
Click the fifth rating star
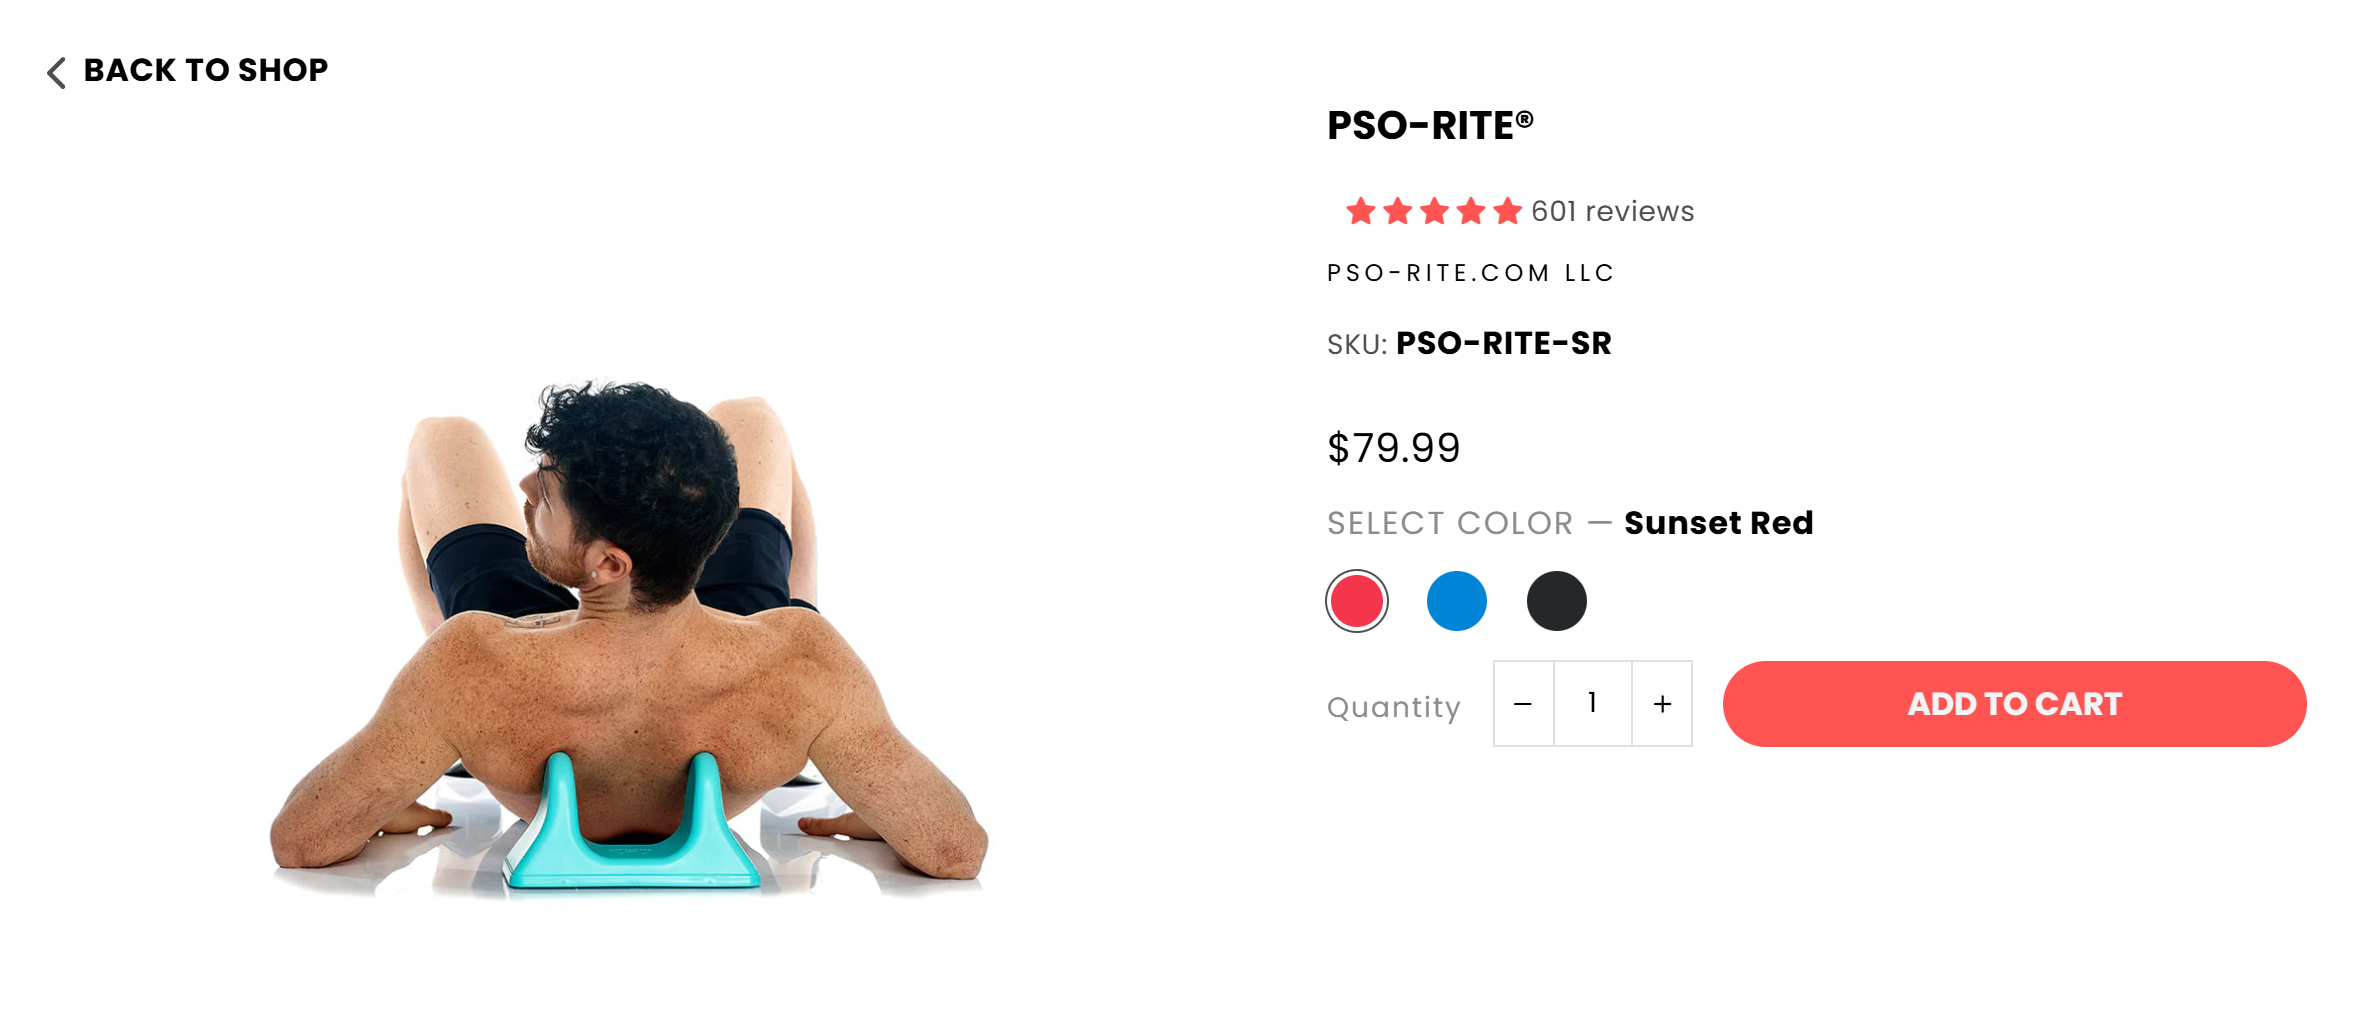1507,212
